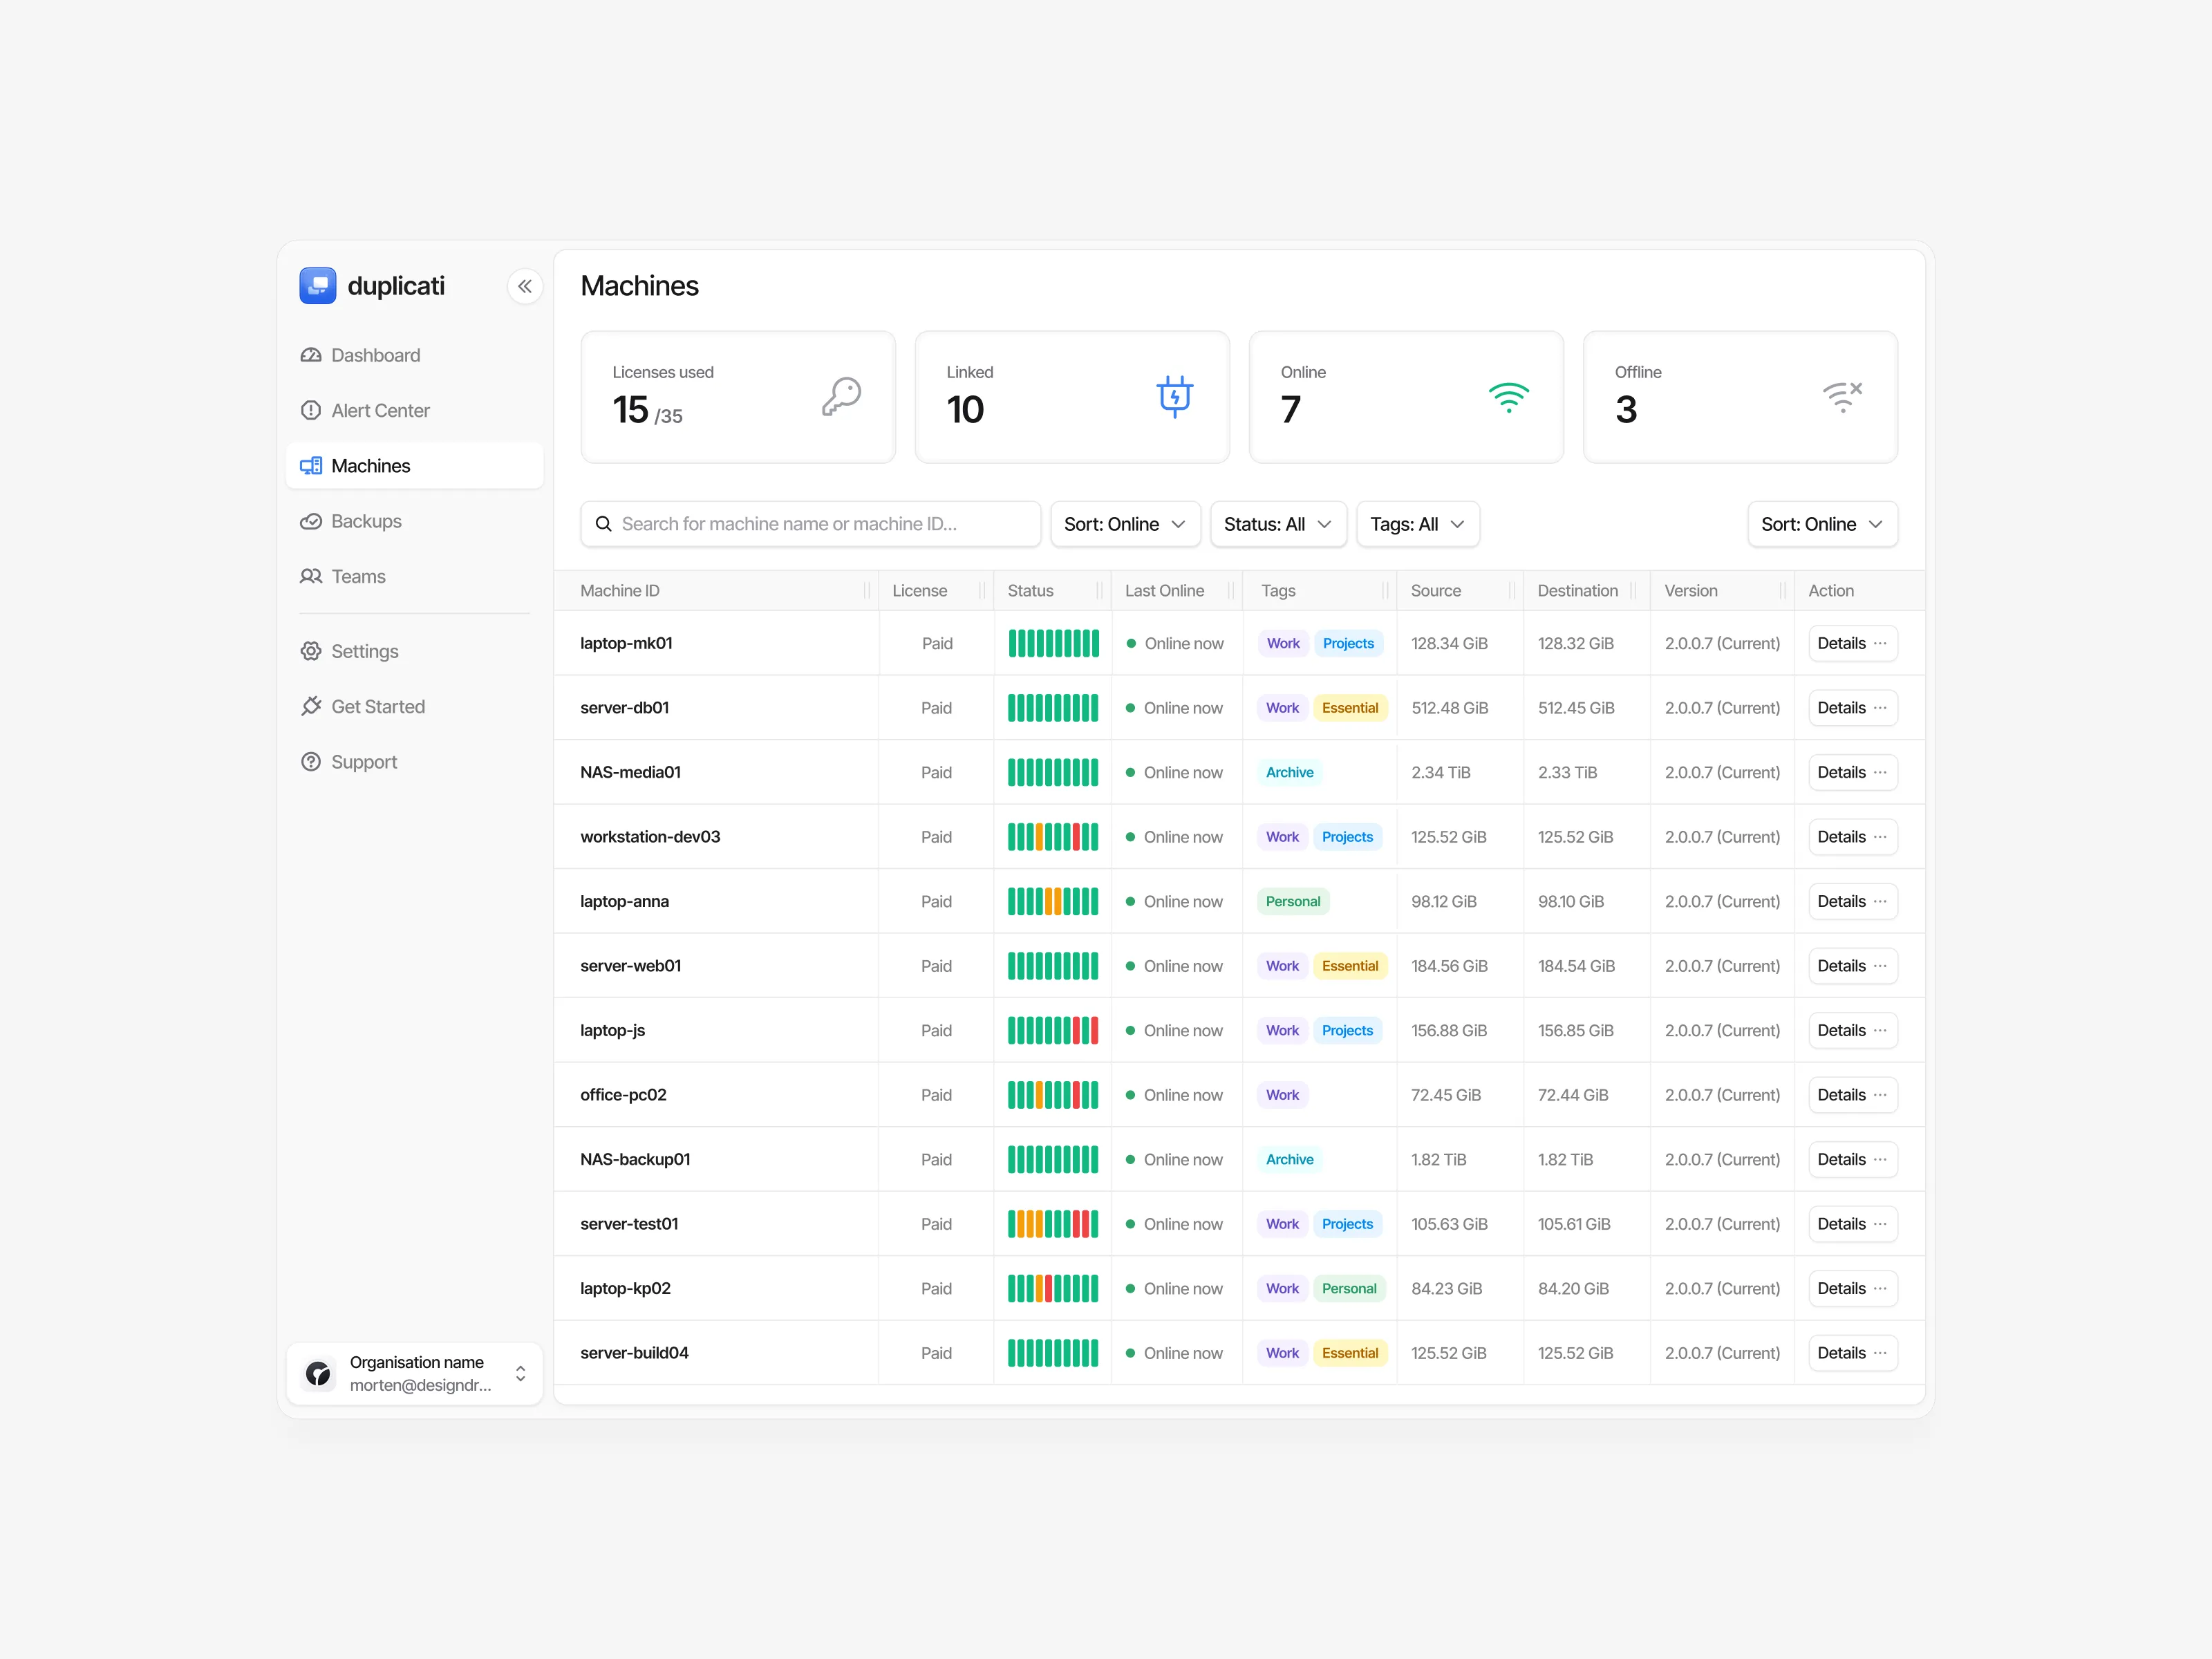Click the duplicati logo icon
The width and height of the screenshot is (2212, 1659).
318,286
